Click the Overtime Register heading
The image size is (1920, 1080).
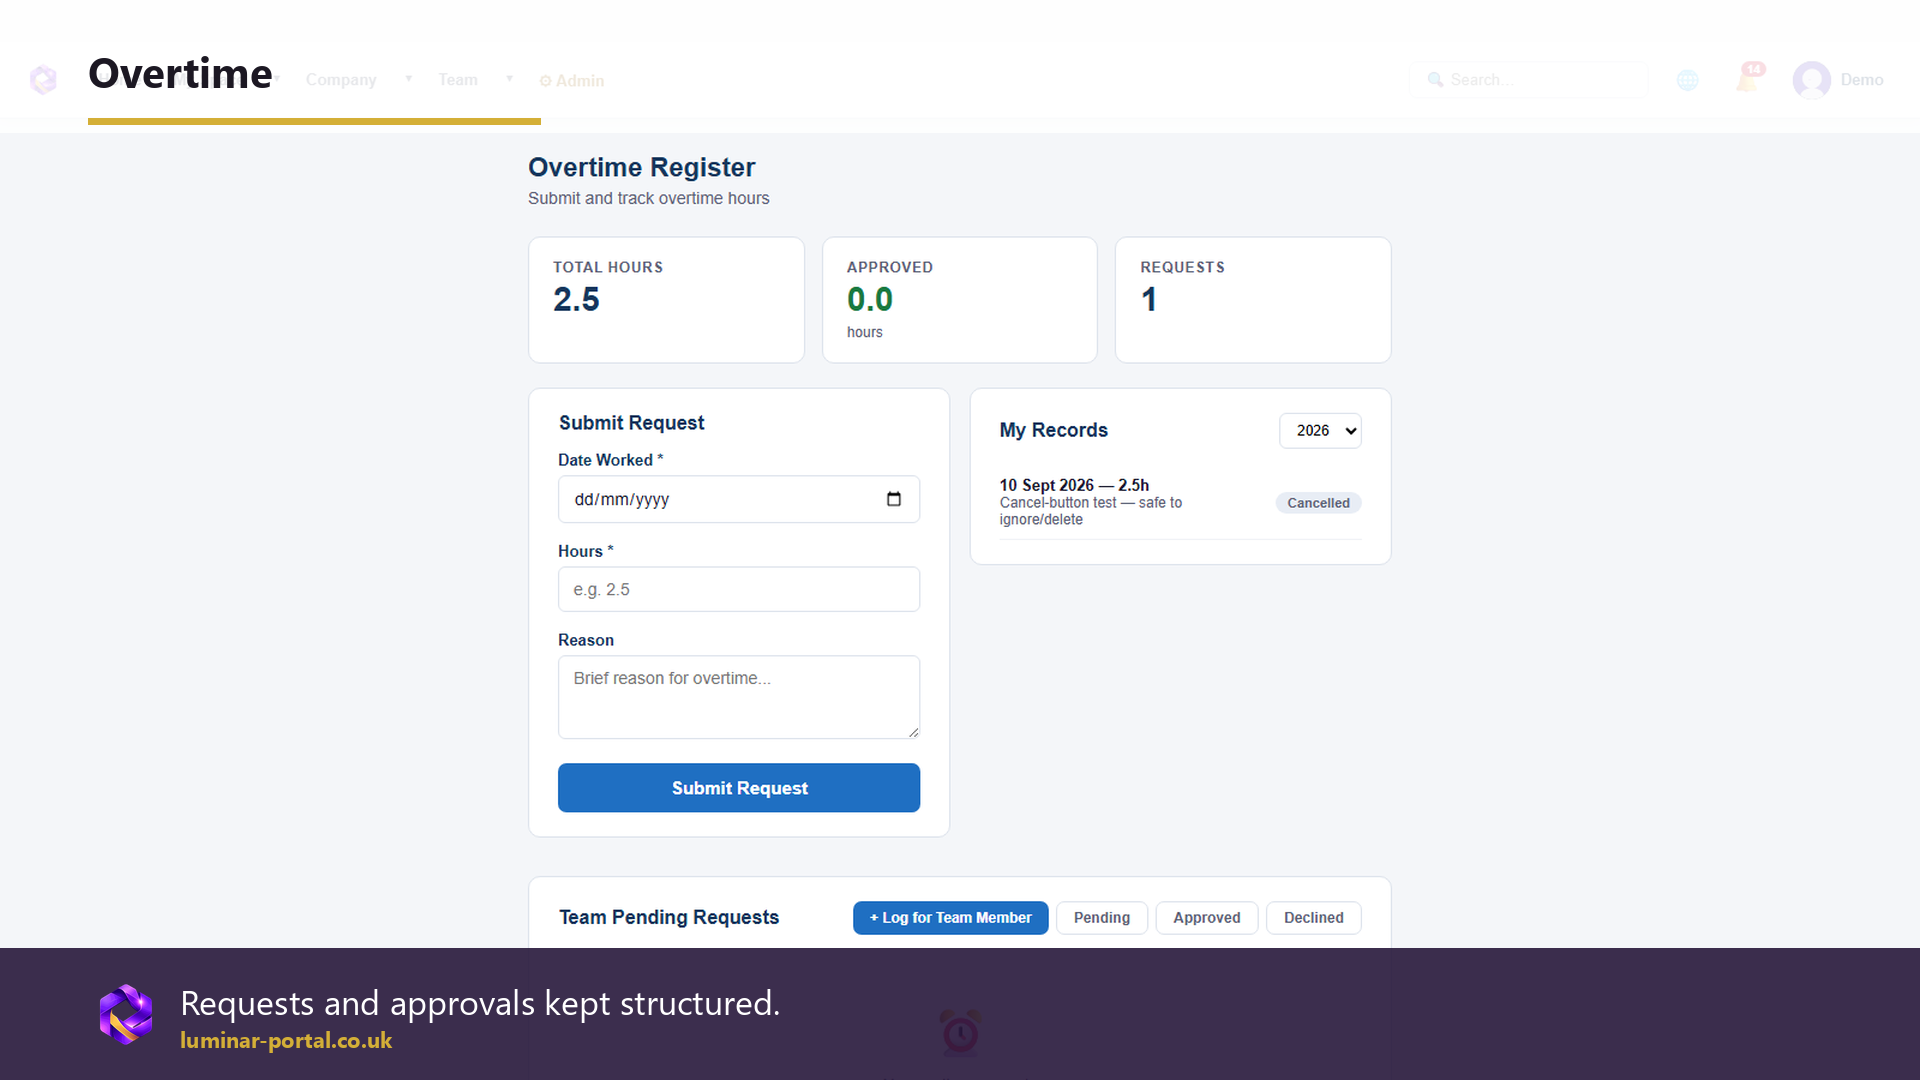642,167
